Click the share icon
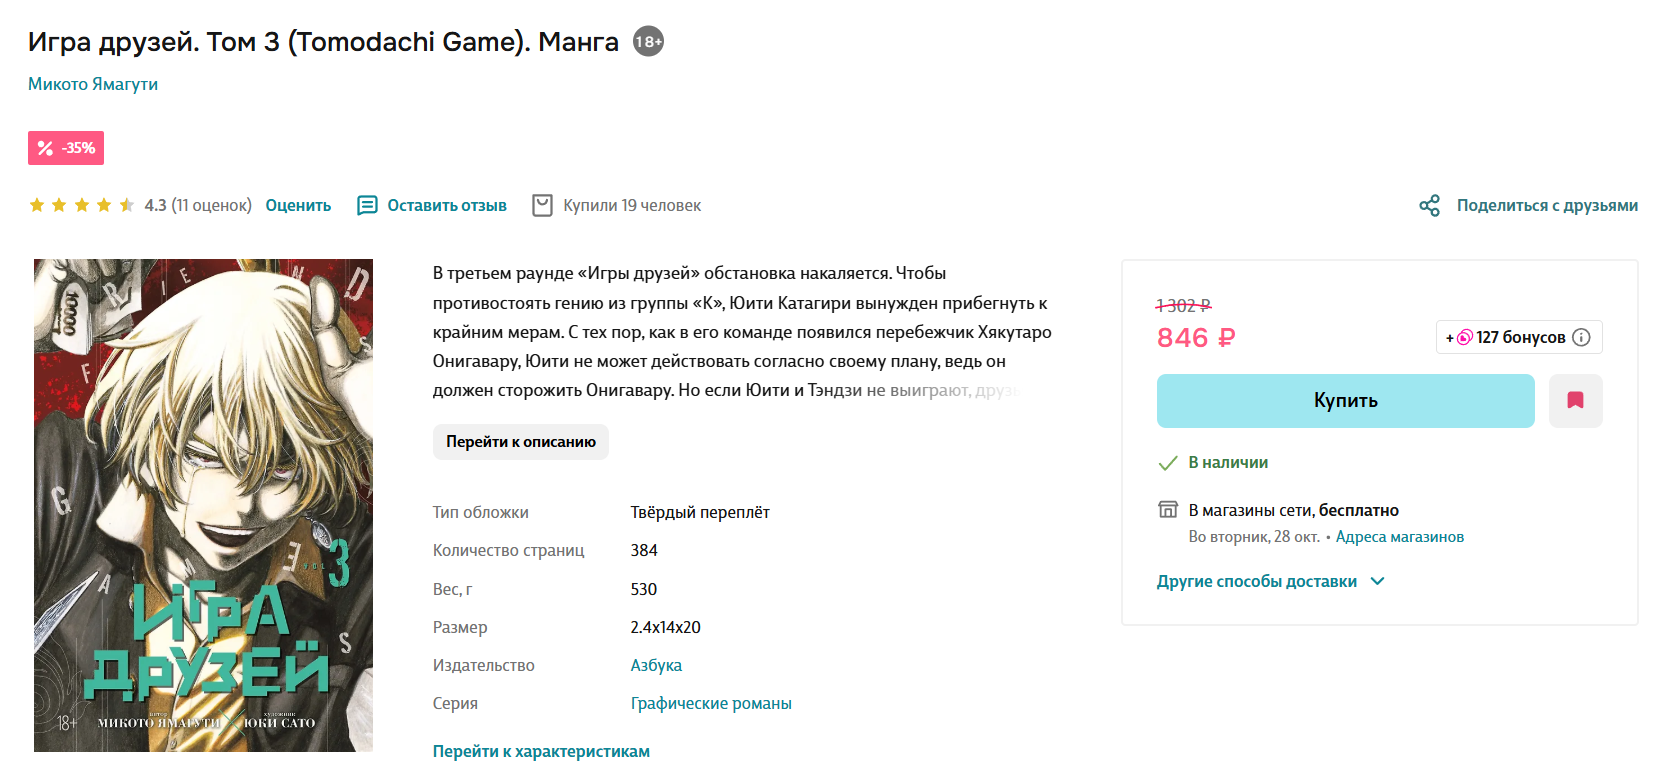The width and height of the screenshot is (1674, 764). pos(1429,206)
